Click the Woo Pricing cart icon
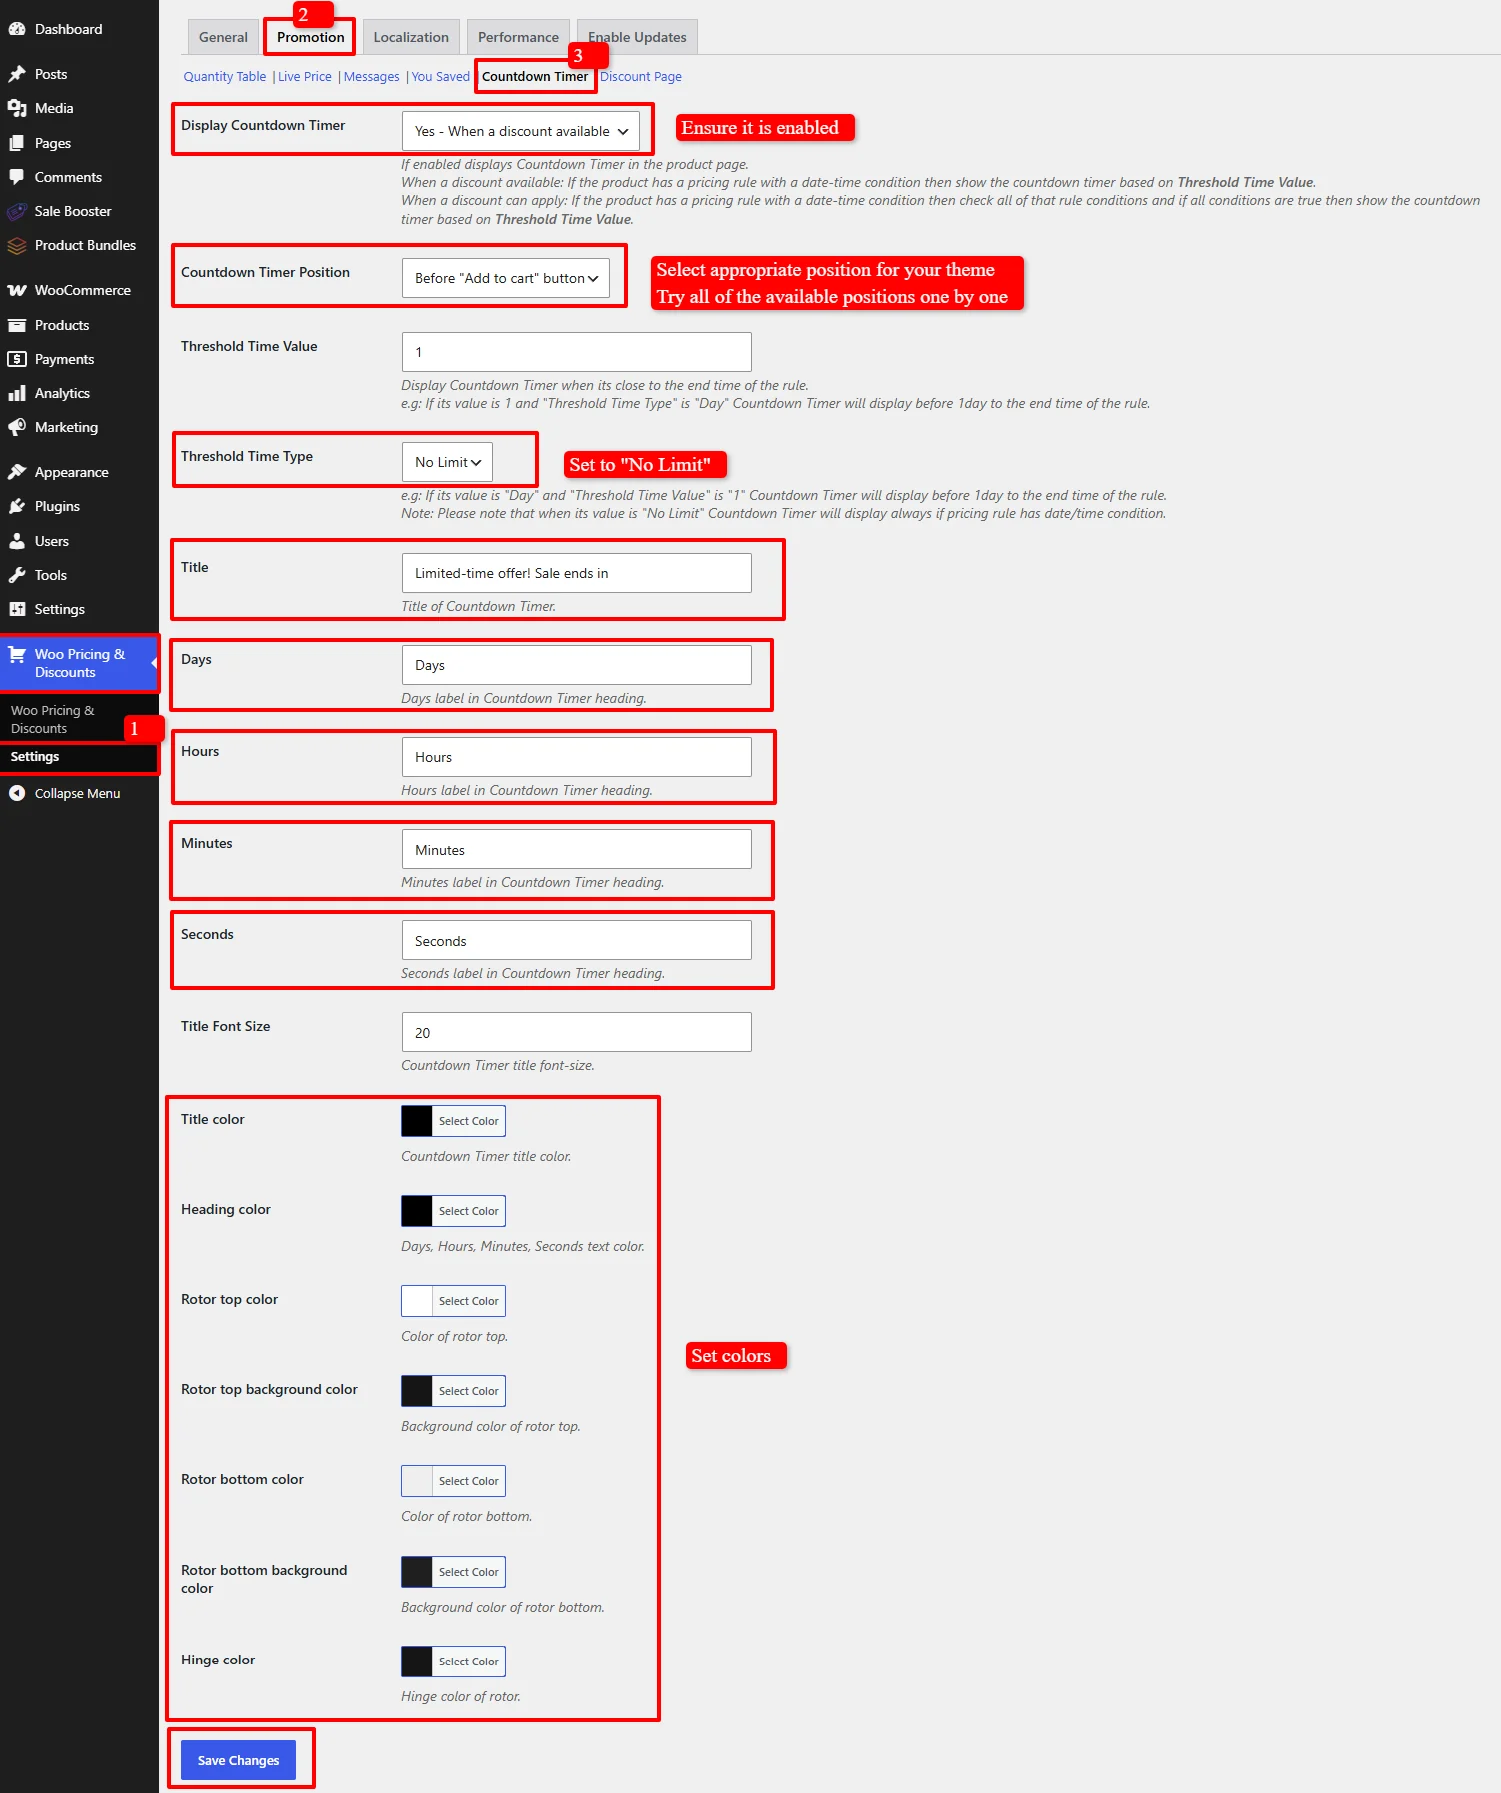 click(17, 654)
